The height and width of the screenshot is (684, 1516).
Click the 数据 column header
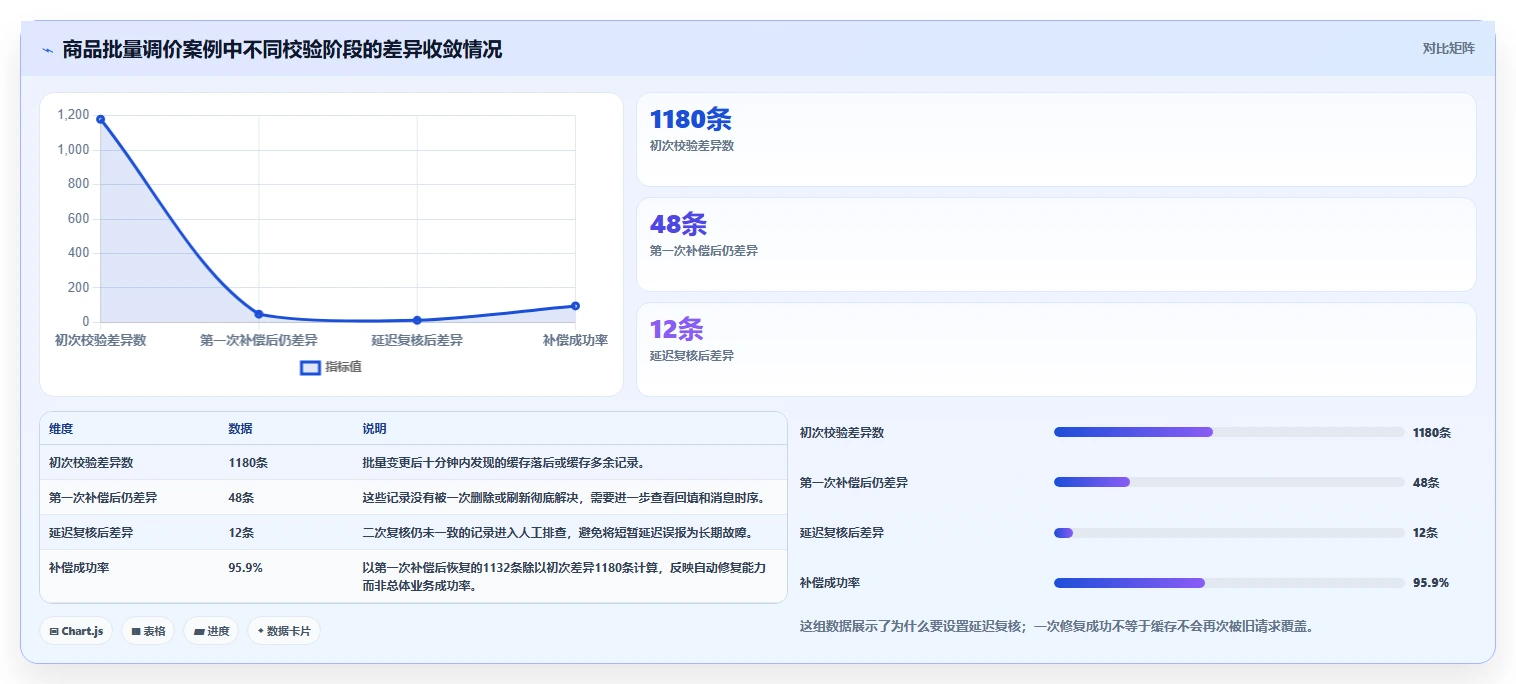click(240, 428)
